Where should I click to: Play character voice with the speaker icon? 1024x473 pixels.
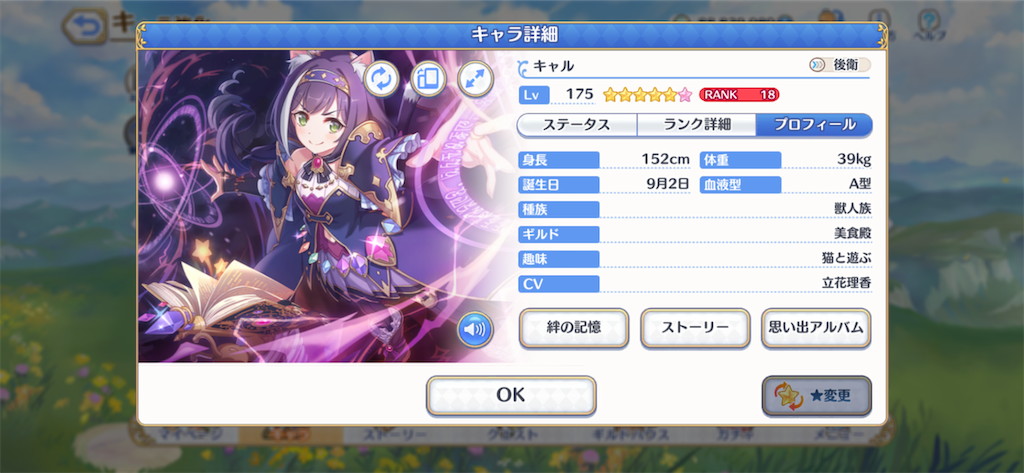475,329
